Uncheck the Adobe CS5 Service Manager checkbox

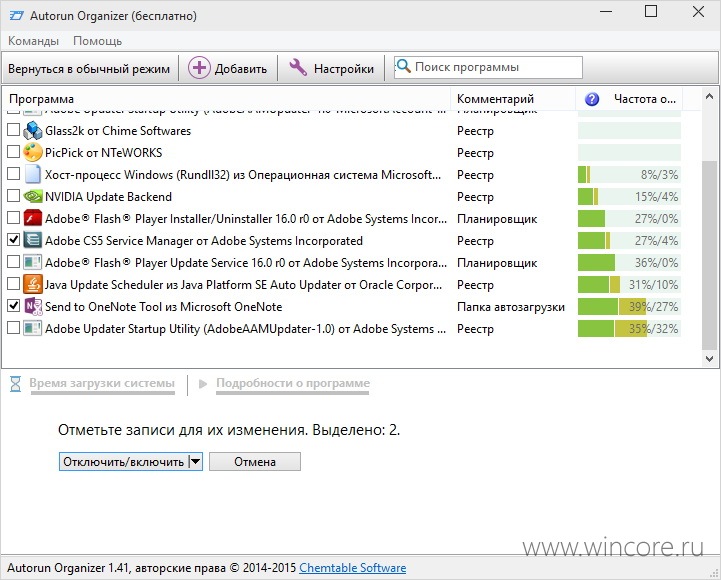tap(13, 239)
